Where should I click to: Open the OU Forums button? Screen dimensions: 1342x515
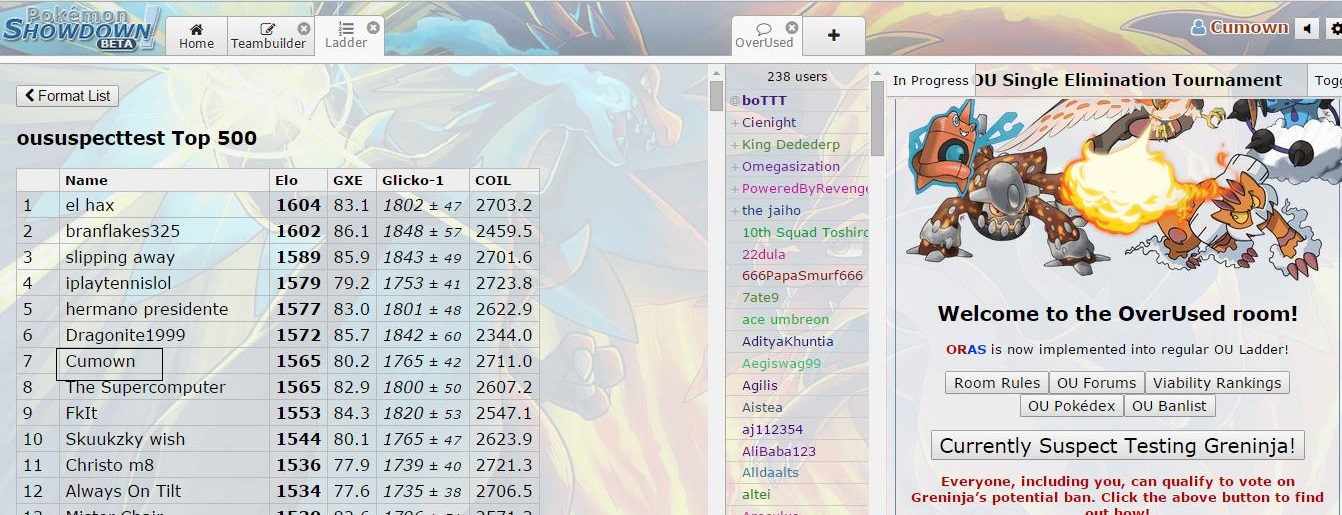pyautogui.click(x=1096, y=383)
